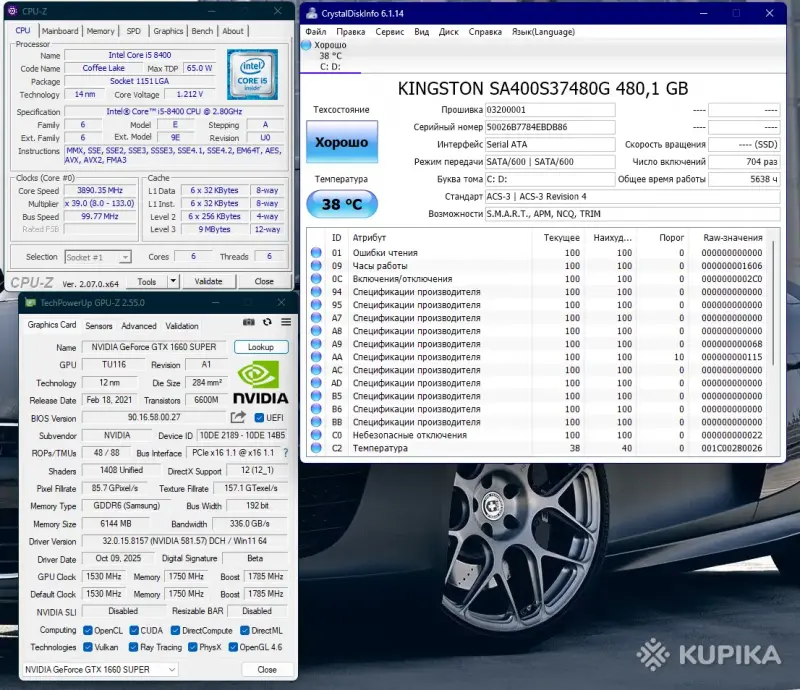Click the Driver Version field in GPU-Z

pyautogui.click(x=185, y=541)
